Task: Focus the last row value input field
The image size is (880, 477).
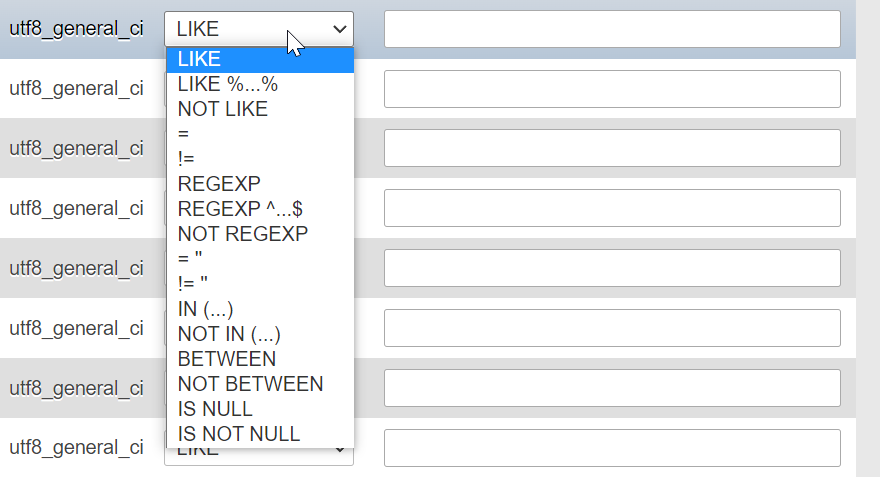Action: (612, 448)
